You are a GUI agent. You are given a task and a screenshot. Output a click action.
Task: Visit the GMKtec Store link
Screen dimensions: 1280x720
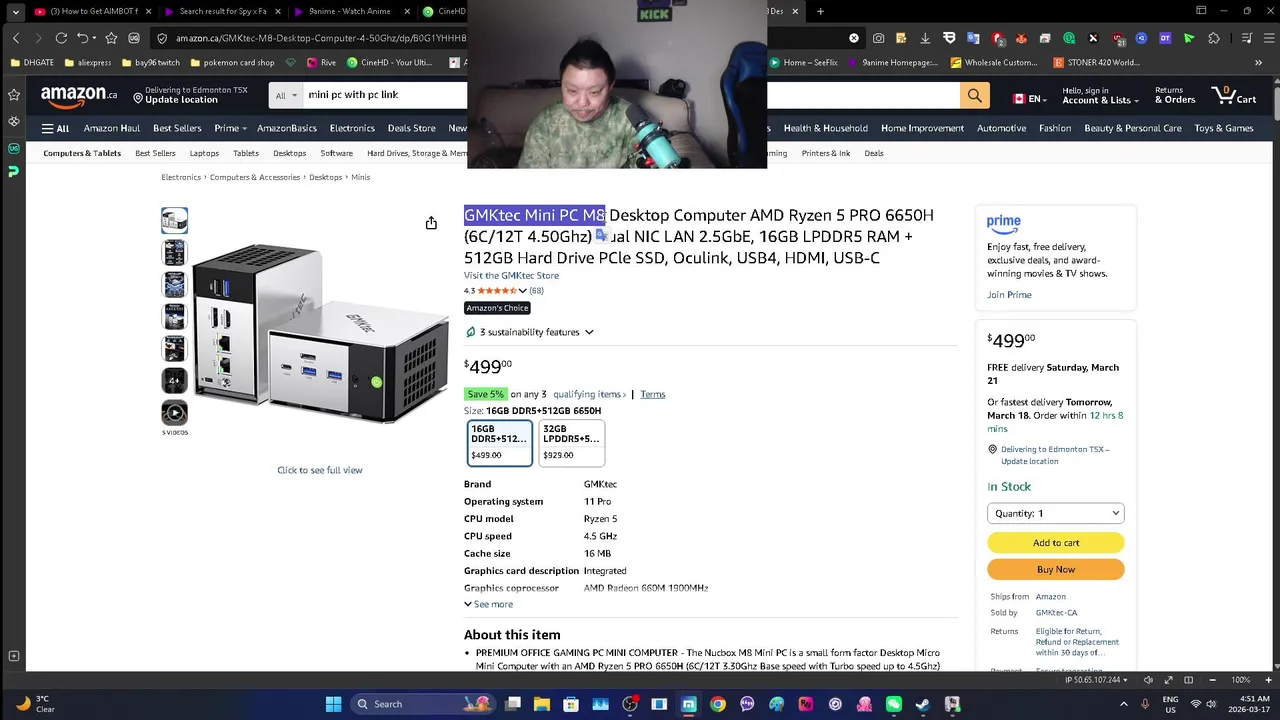[511, 276]
